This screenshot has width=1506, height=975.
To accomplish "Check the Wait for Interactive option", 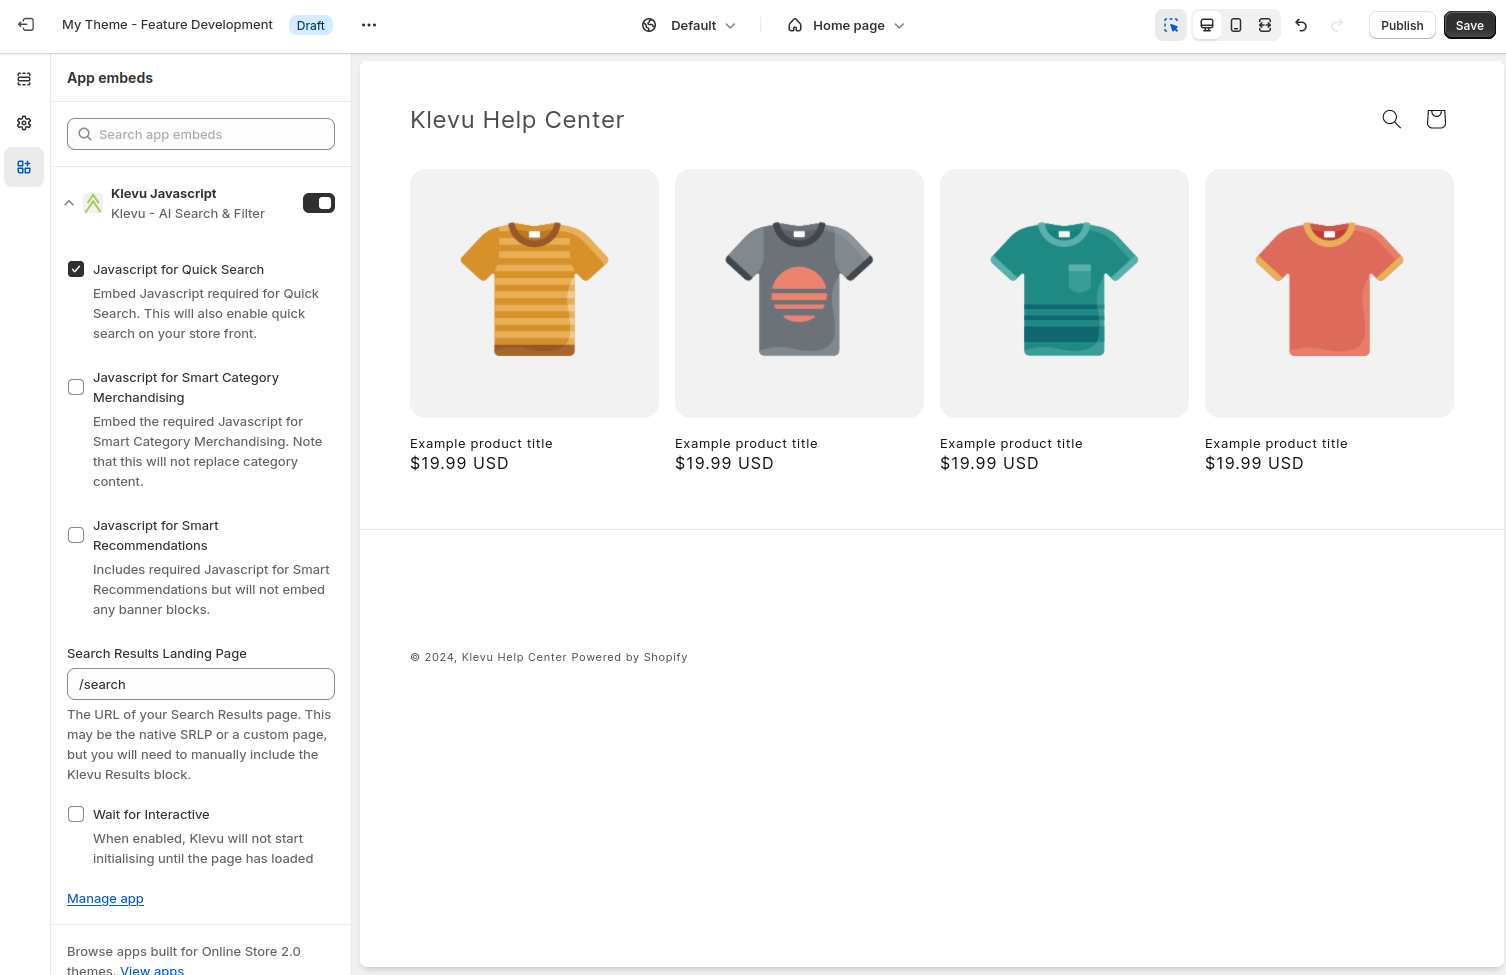I will coord(76,814).
